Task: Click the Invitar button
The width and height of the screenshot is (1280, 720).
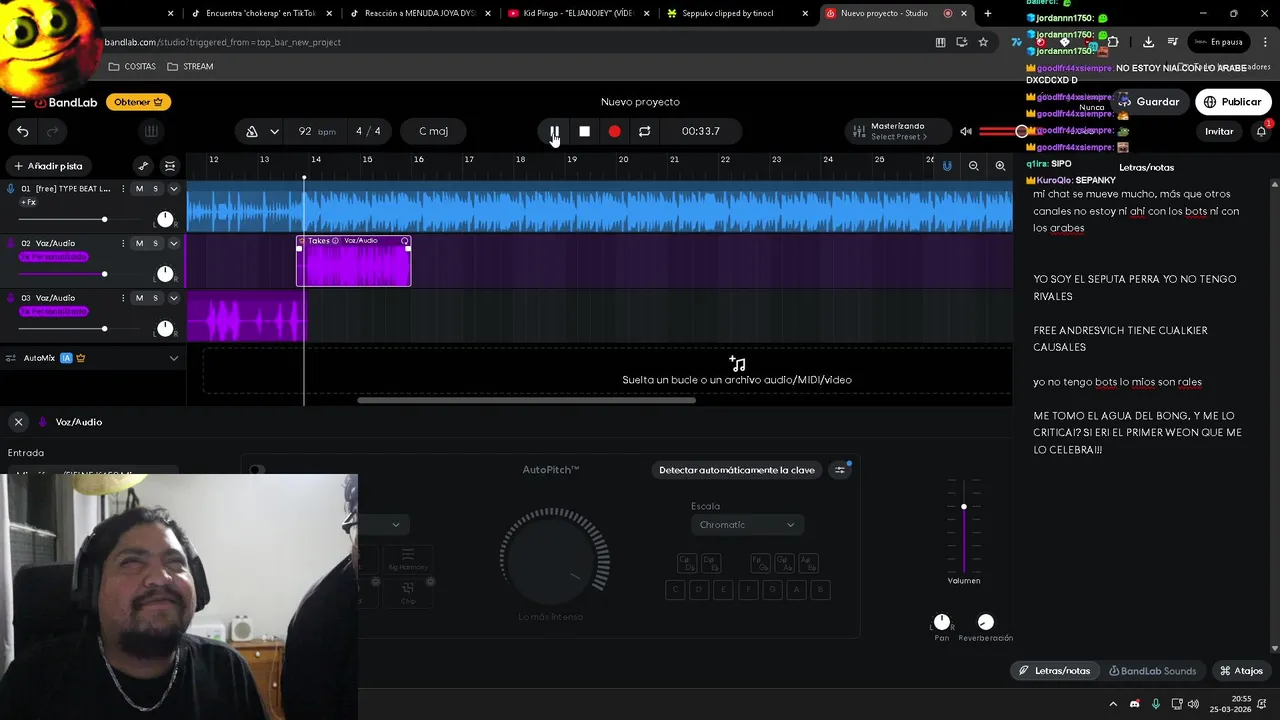Action: (x=1219, y=131)
